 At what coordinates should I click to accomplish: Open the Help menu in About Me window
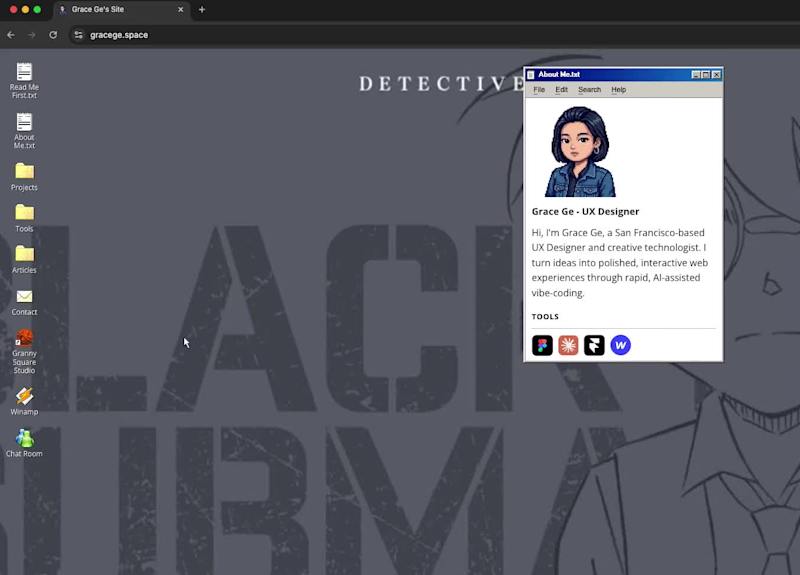pyautogui.click(x=618, y=90)
